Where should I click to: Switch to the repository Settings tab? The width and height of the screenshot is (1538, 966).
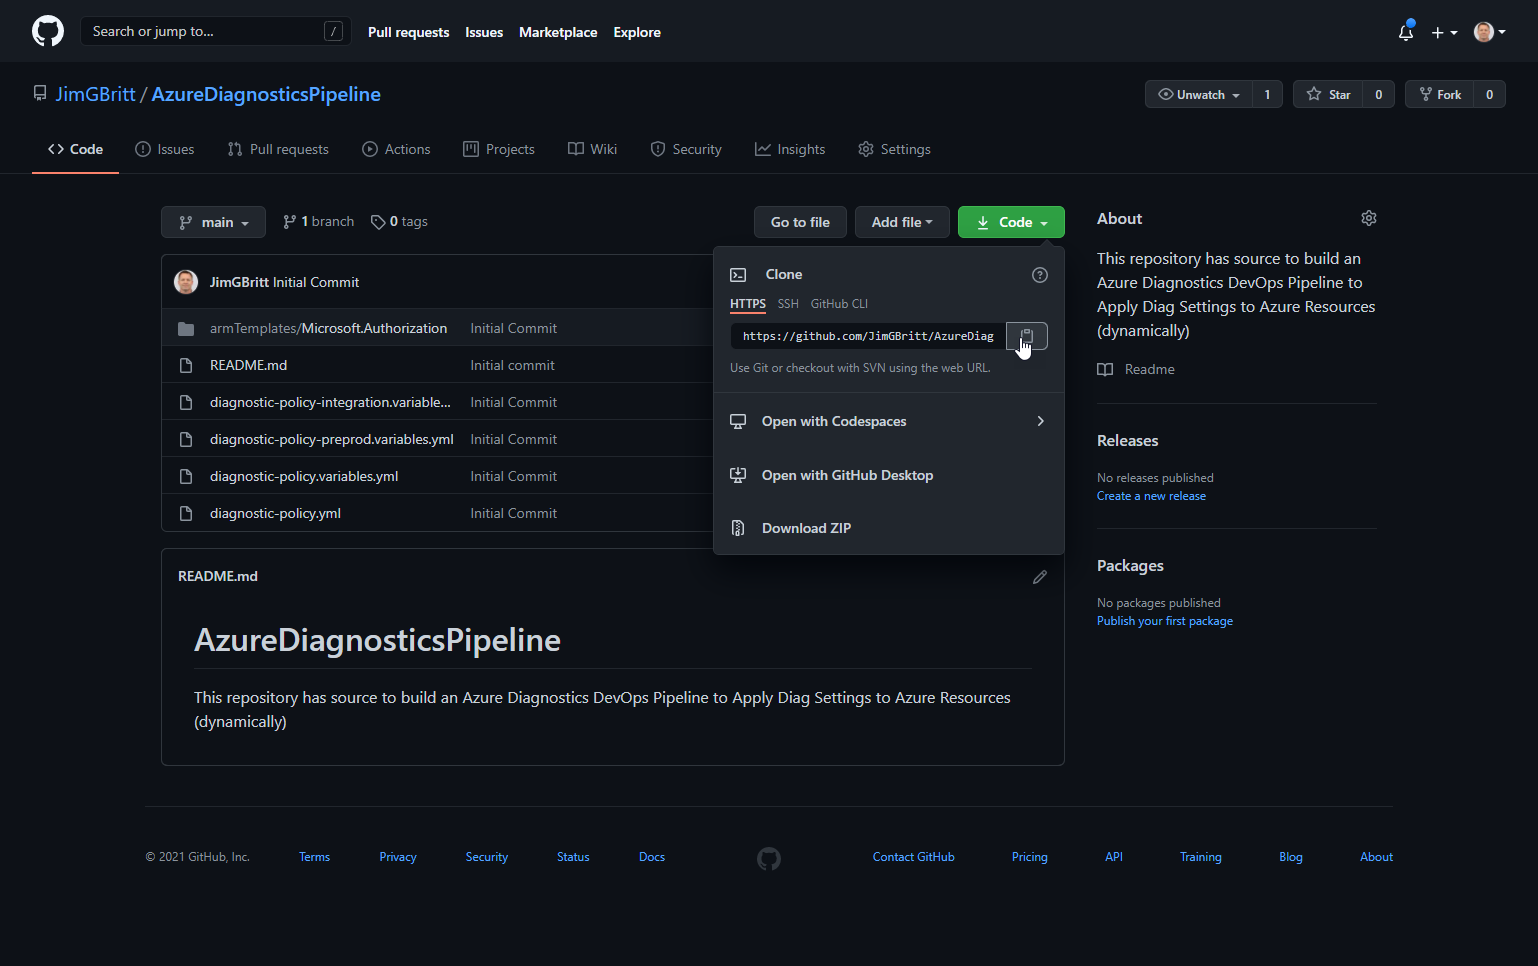click(x=894, y=149)
